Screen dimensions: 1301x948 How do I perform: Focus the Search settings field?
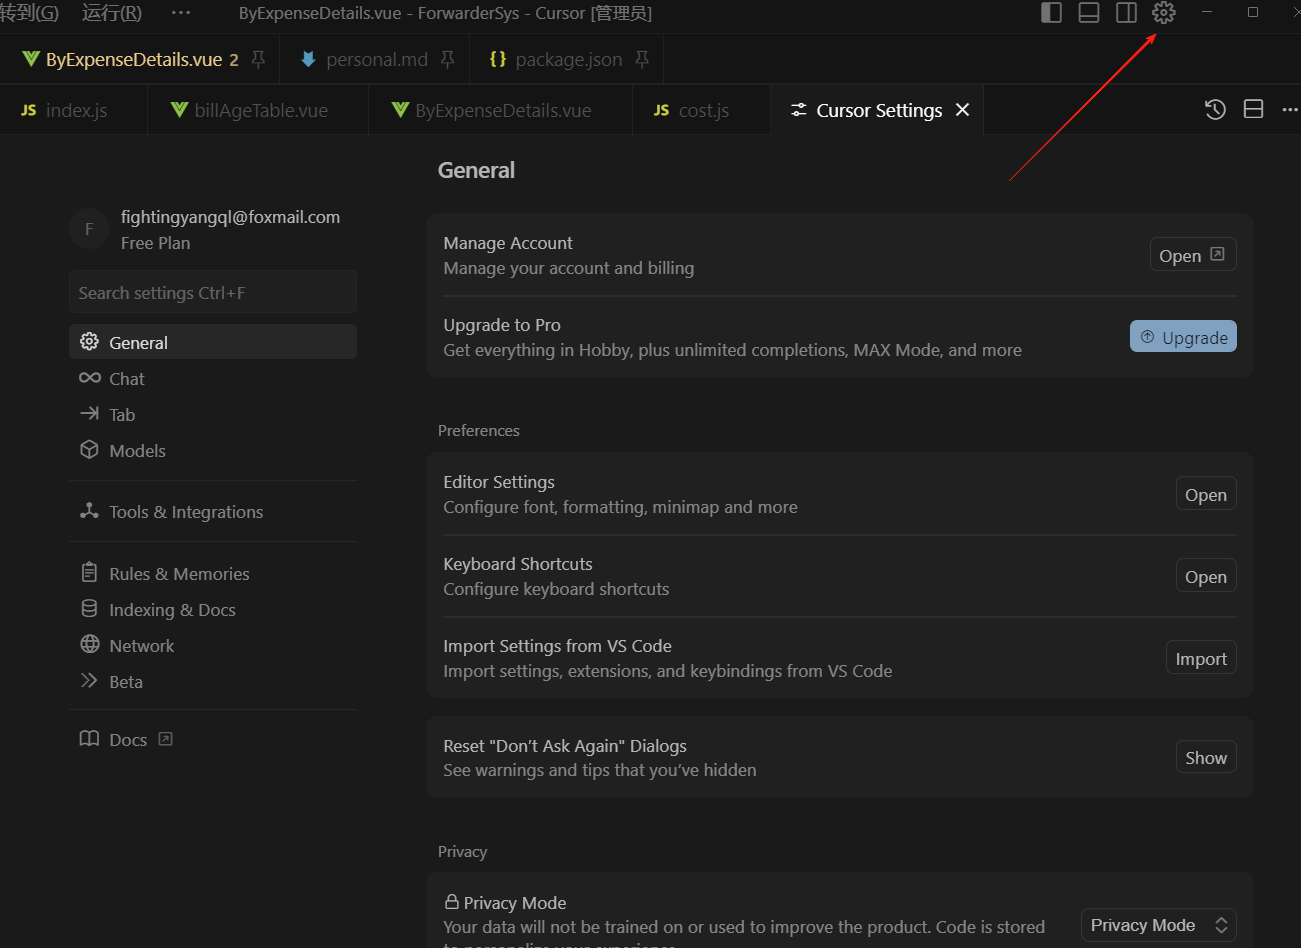pos(213,292)
